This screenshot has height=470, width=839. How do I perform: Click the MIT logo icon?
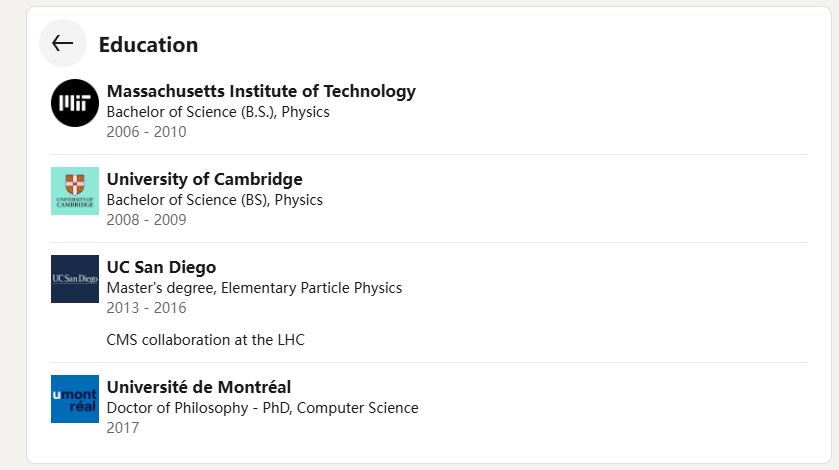click(75, 103)
